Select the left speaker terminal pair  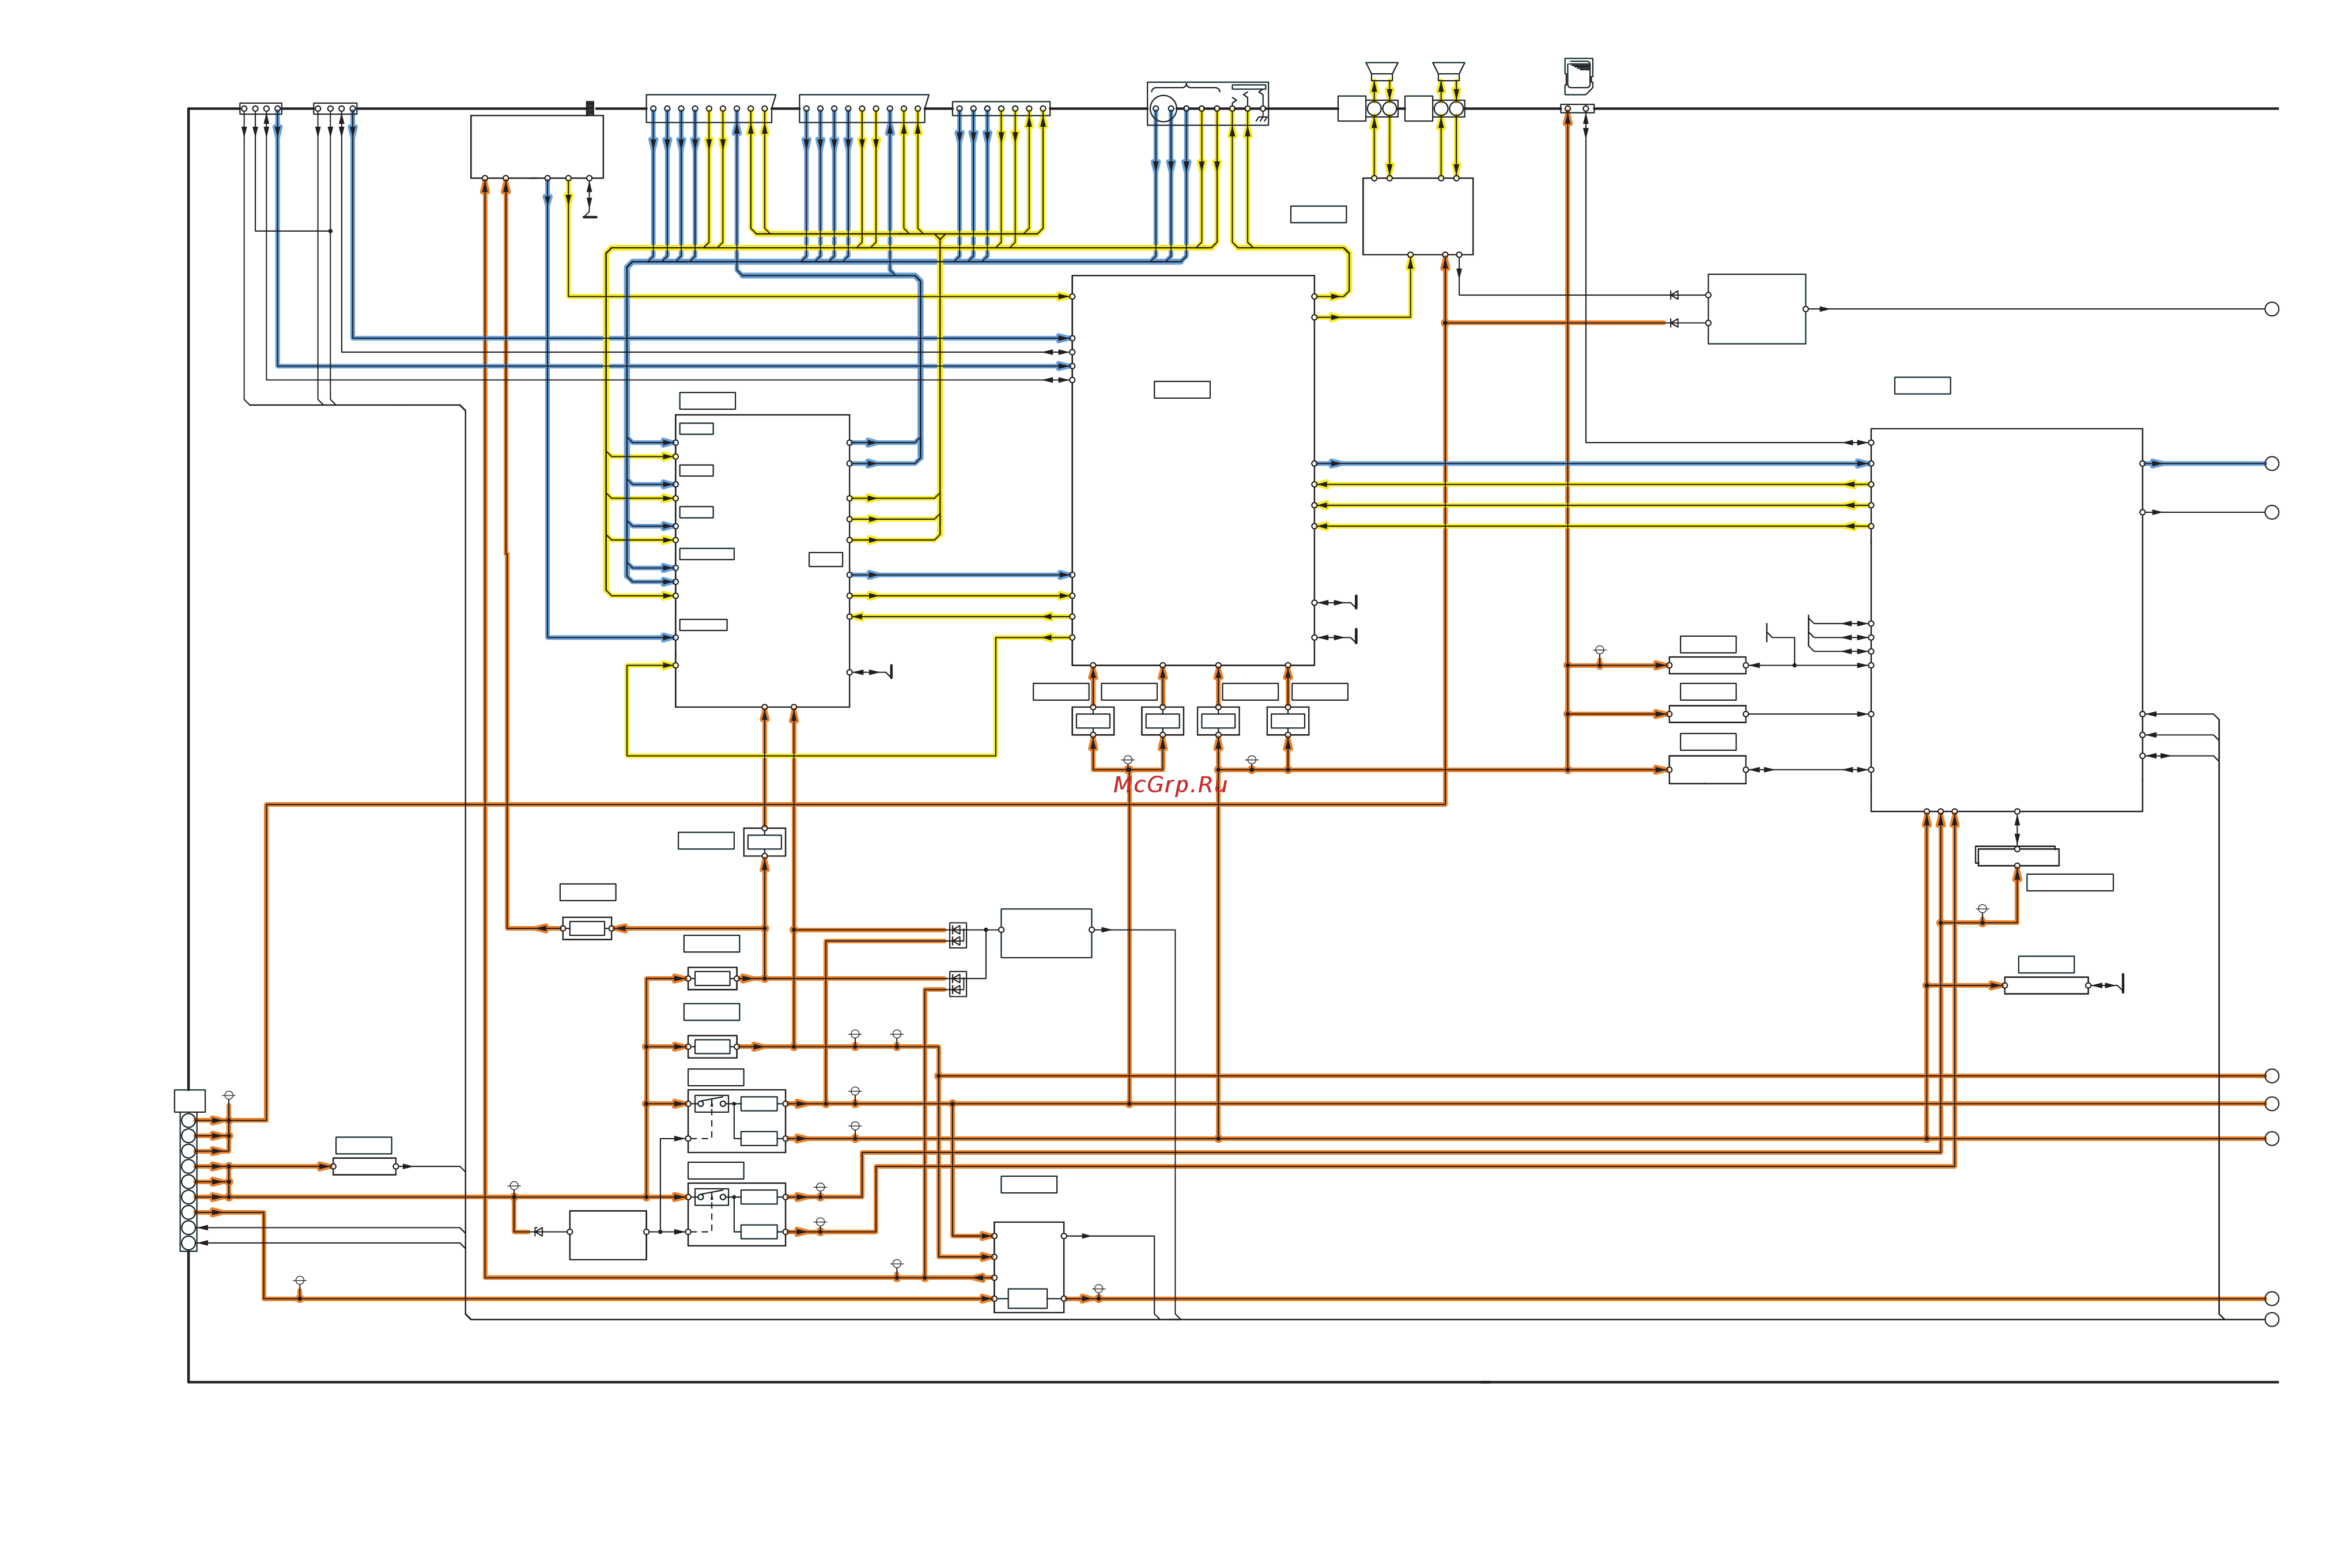coord(1382,108)
